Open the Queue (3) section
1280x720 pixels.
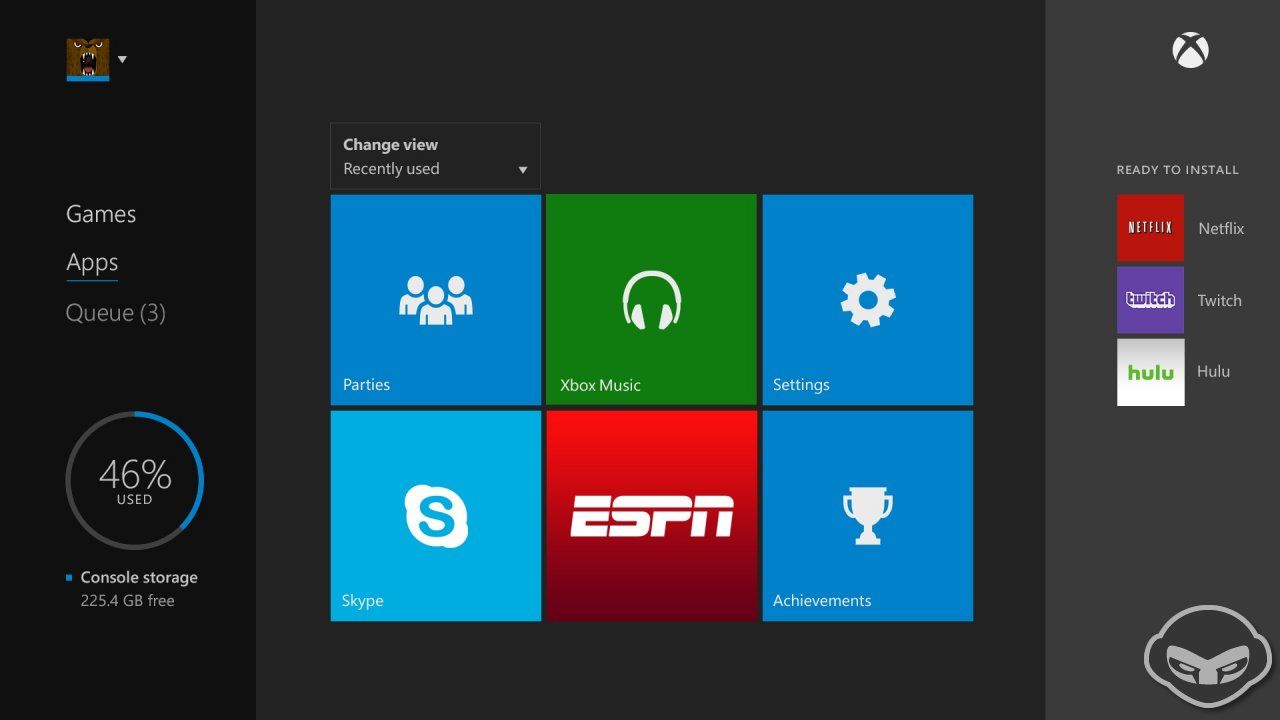[115, 313]
